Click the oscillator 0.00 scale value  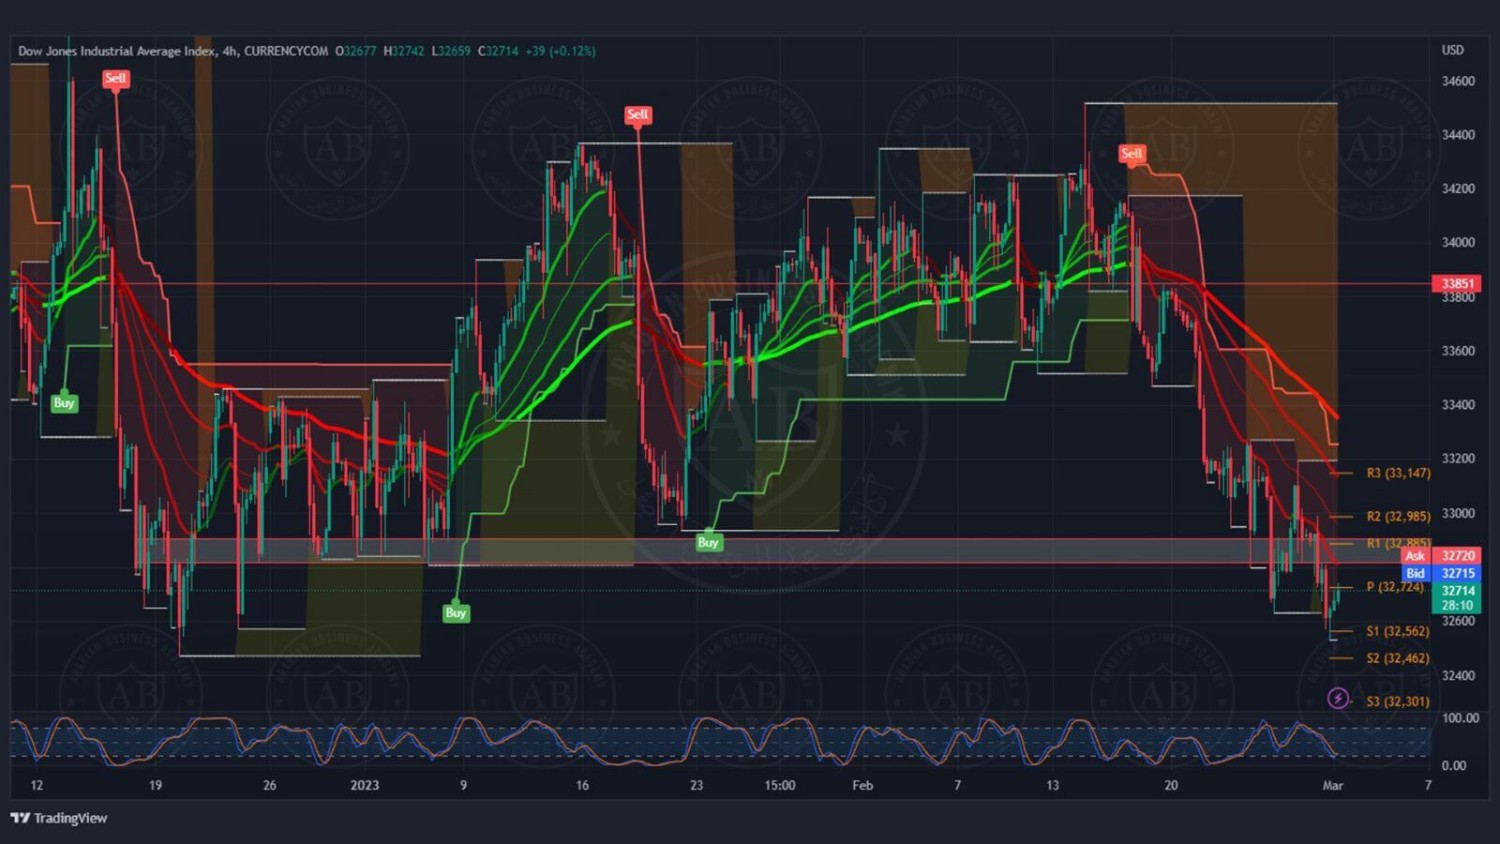(1453, 766)
